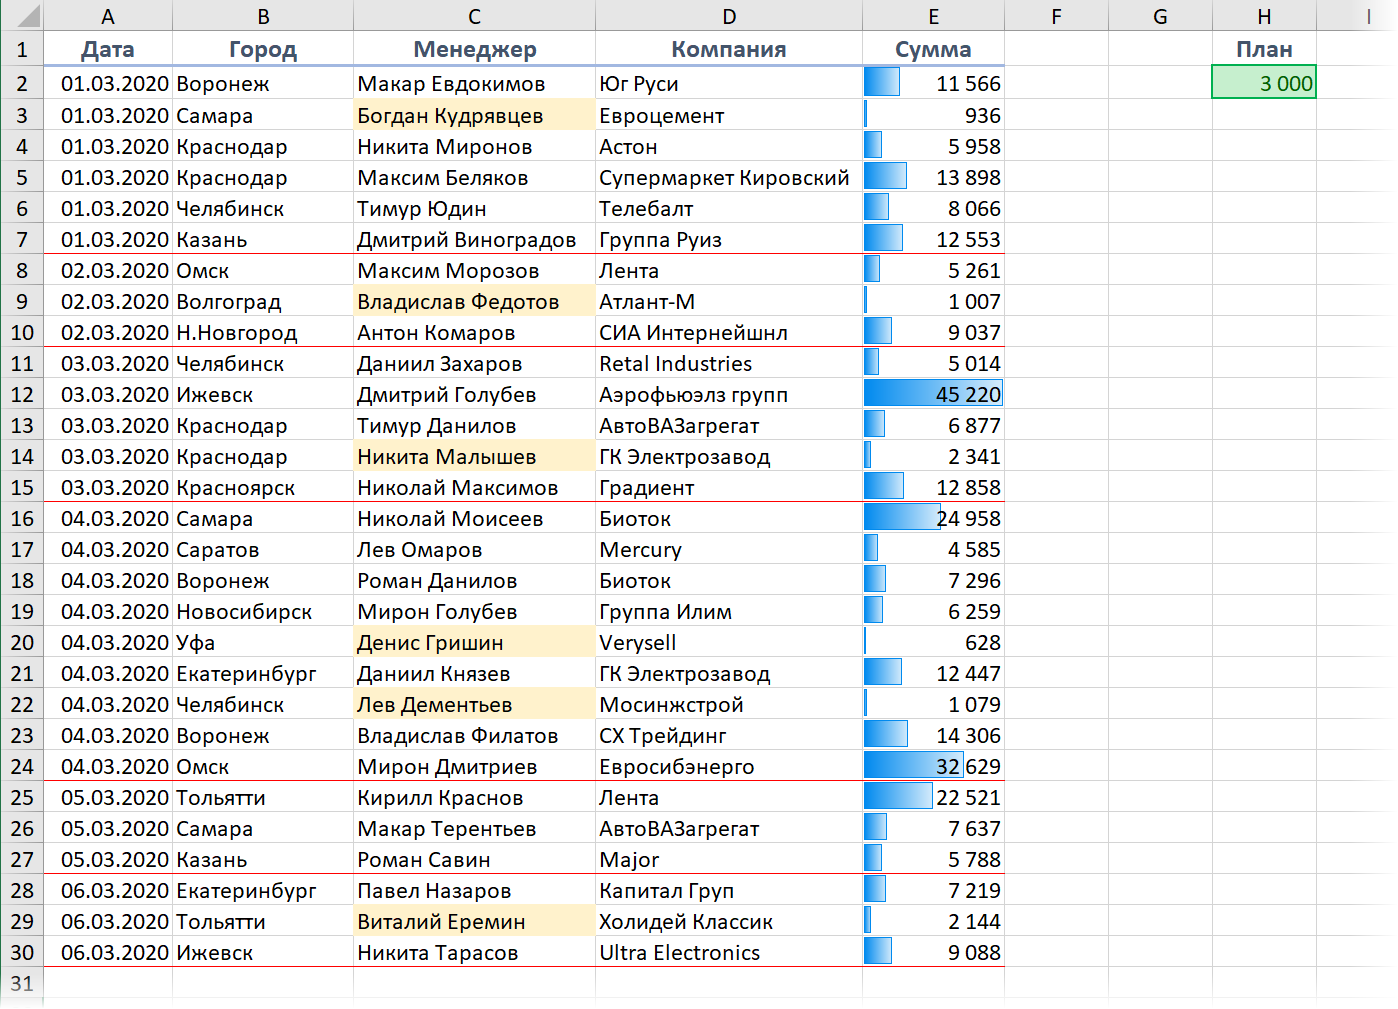This screenshot has height=1009, width=1398.
Task: Select cell with amount 24 958
Action: pyautogui.click(x=933, y=518)
